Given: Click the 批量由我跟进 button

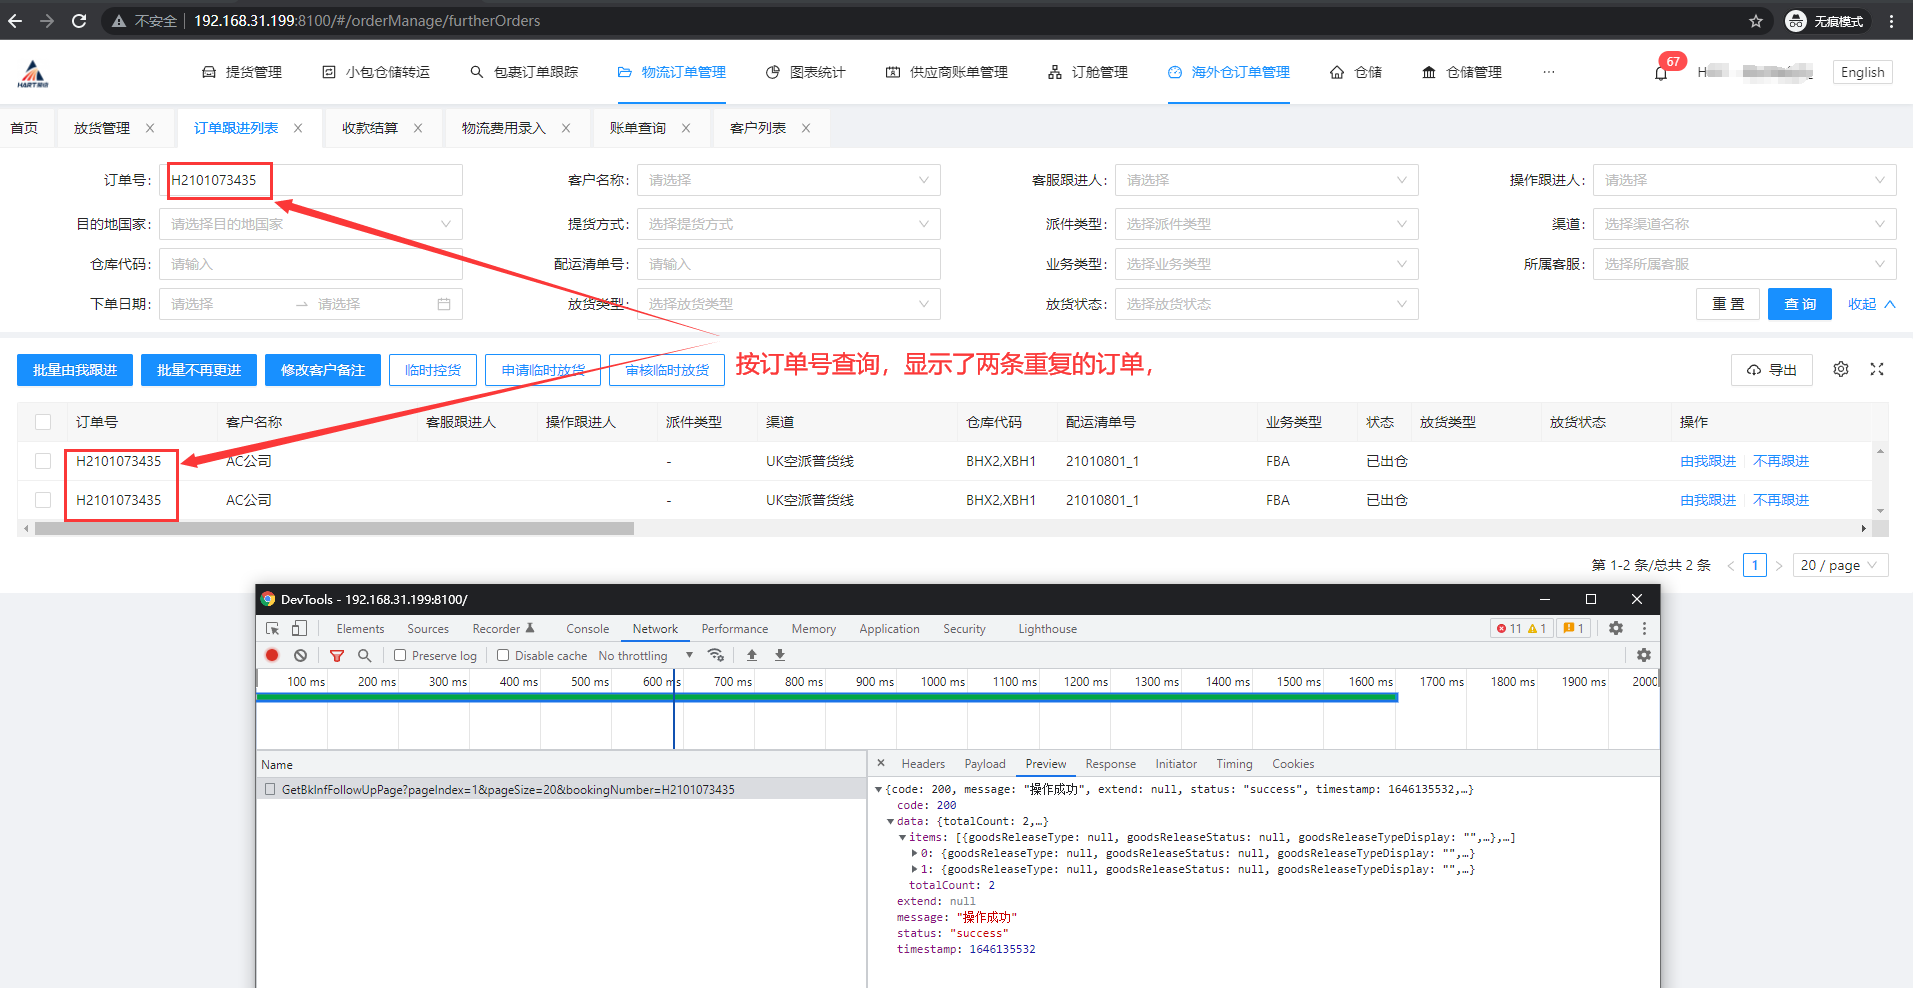Looking at the screenshot, I should point(75,370).
